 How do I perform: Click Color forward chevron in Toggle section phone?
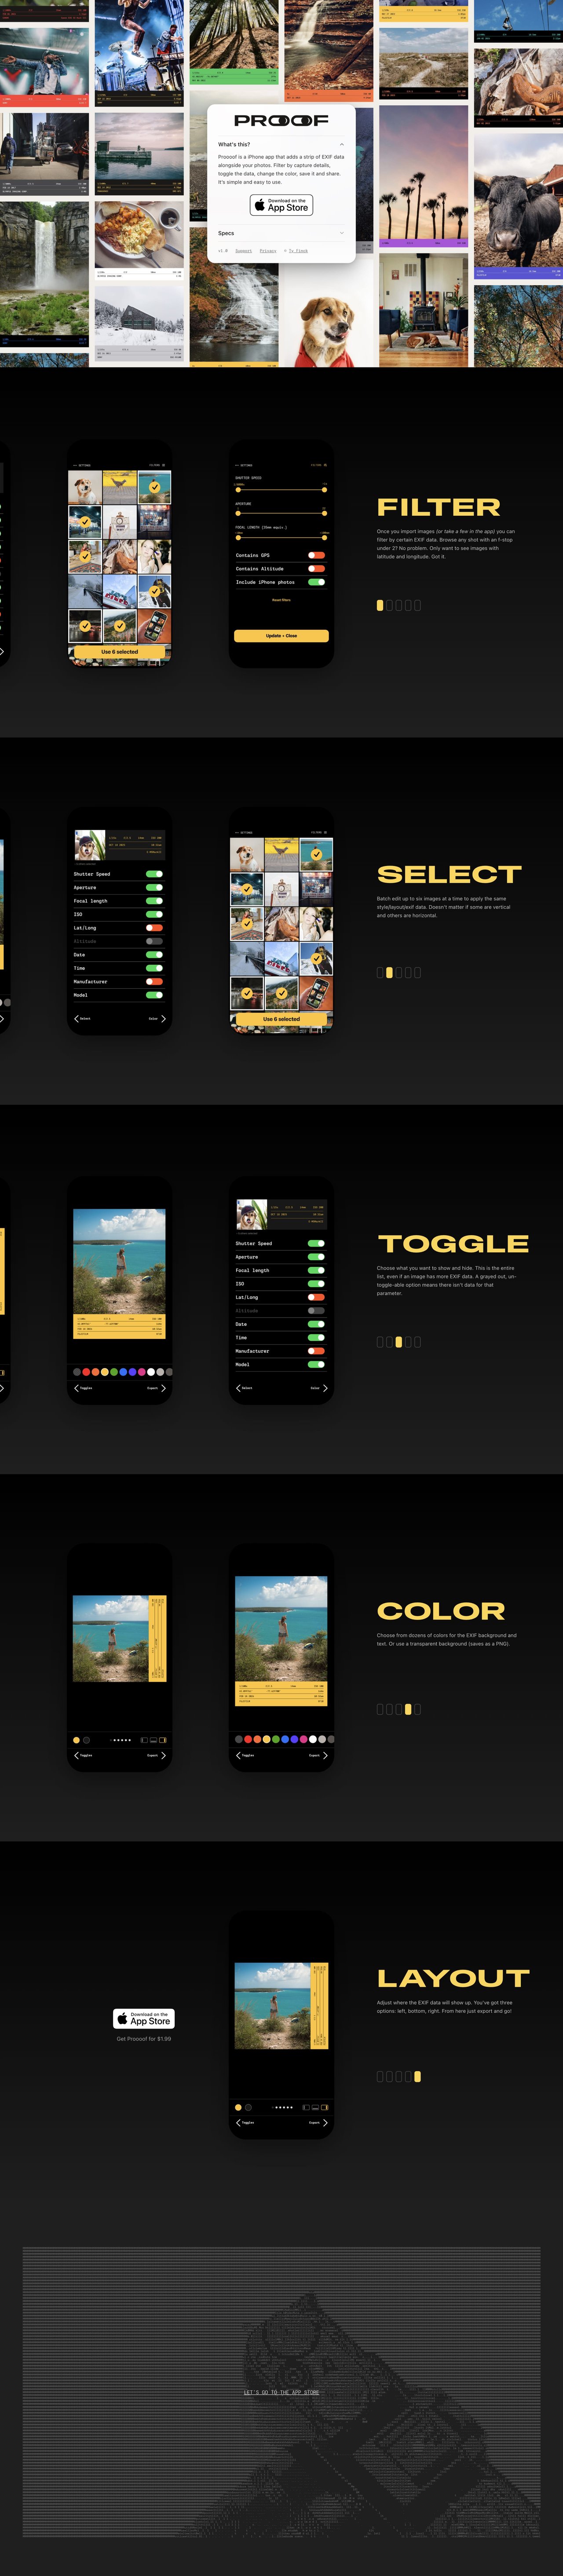(x=325, y=1388)
